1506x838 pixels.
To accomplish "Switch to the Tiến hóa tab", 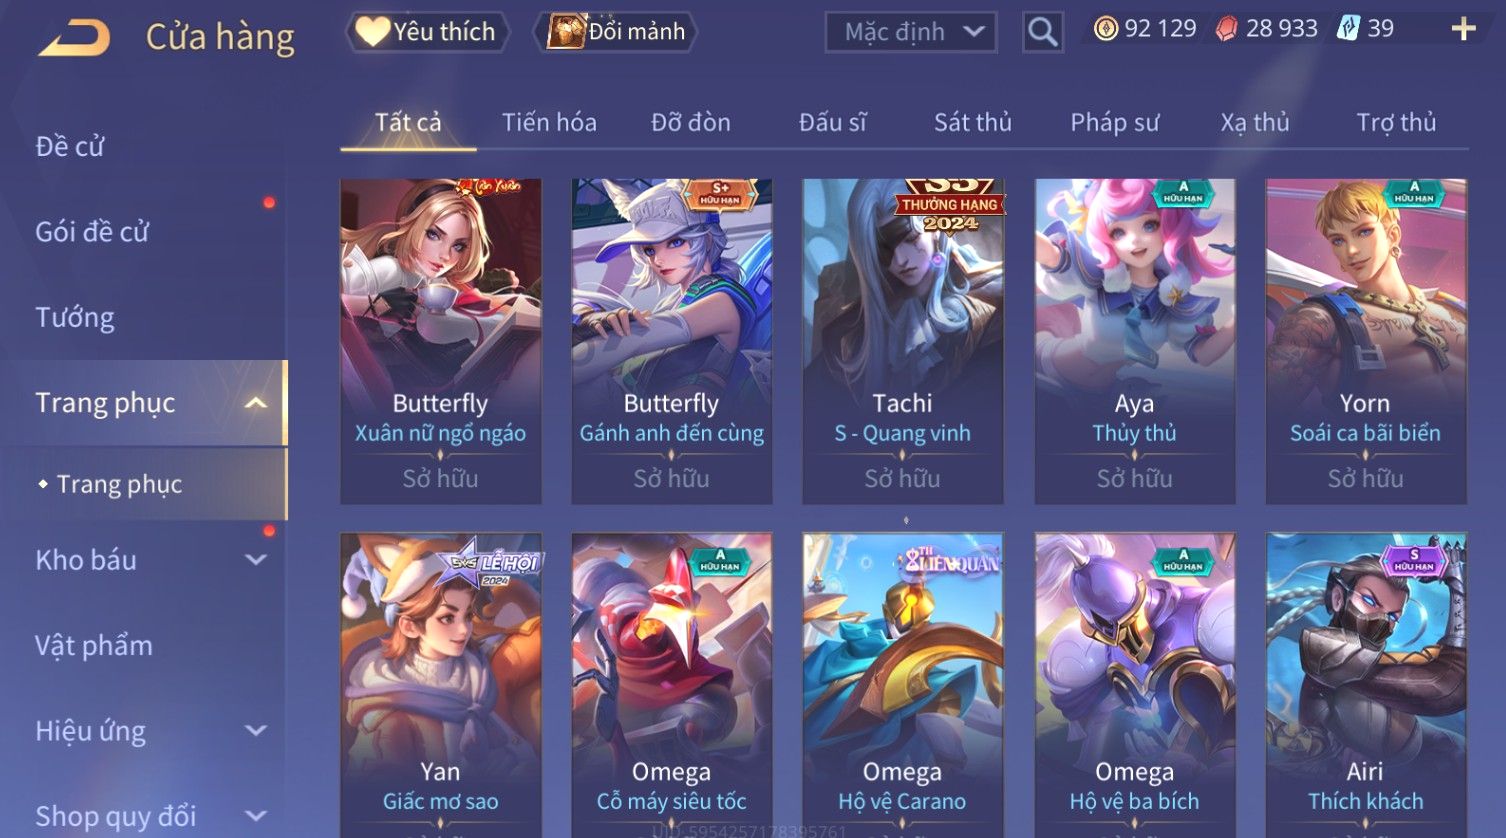I will pos(549,122).
